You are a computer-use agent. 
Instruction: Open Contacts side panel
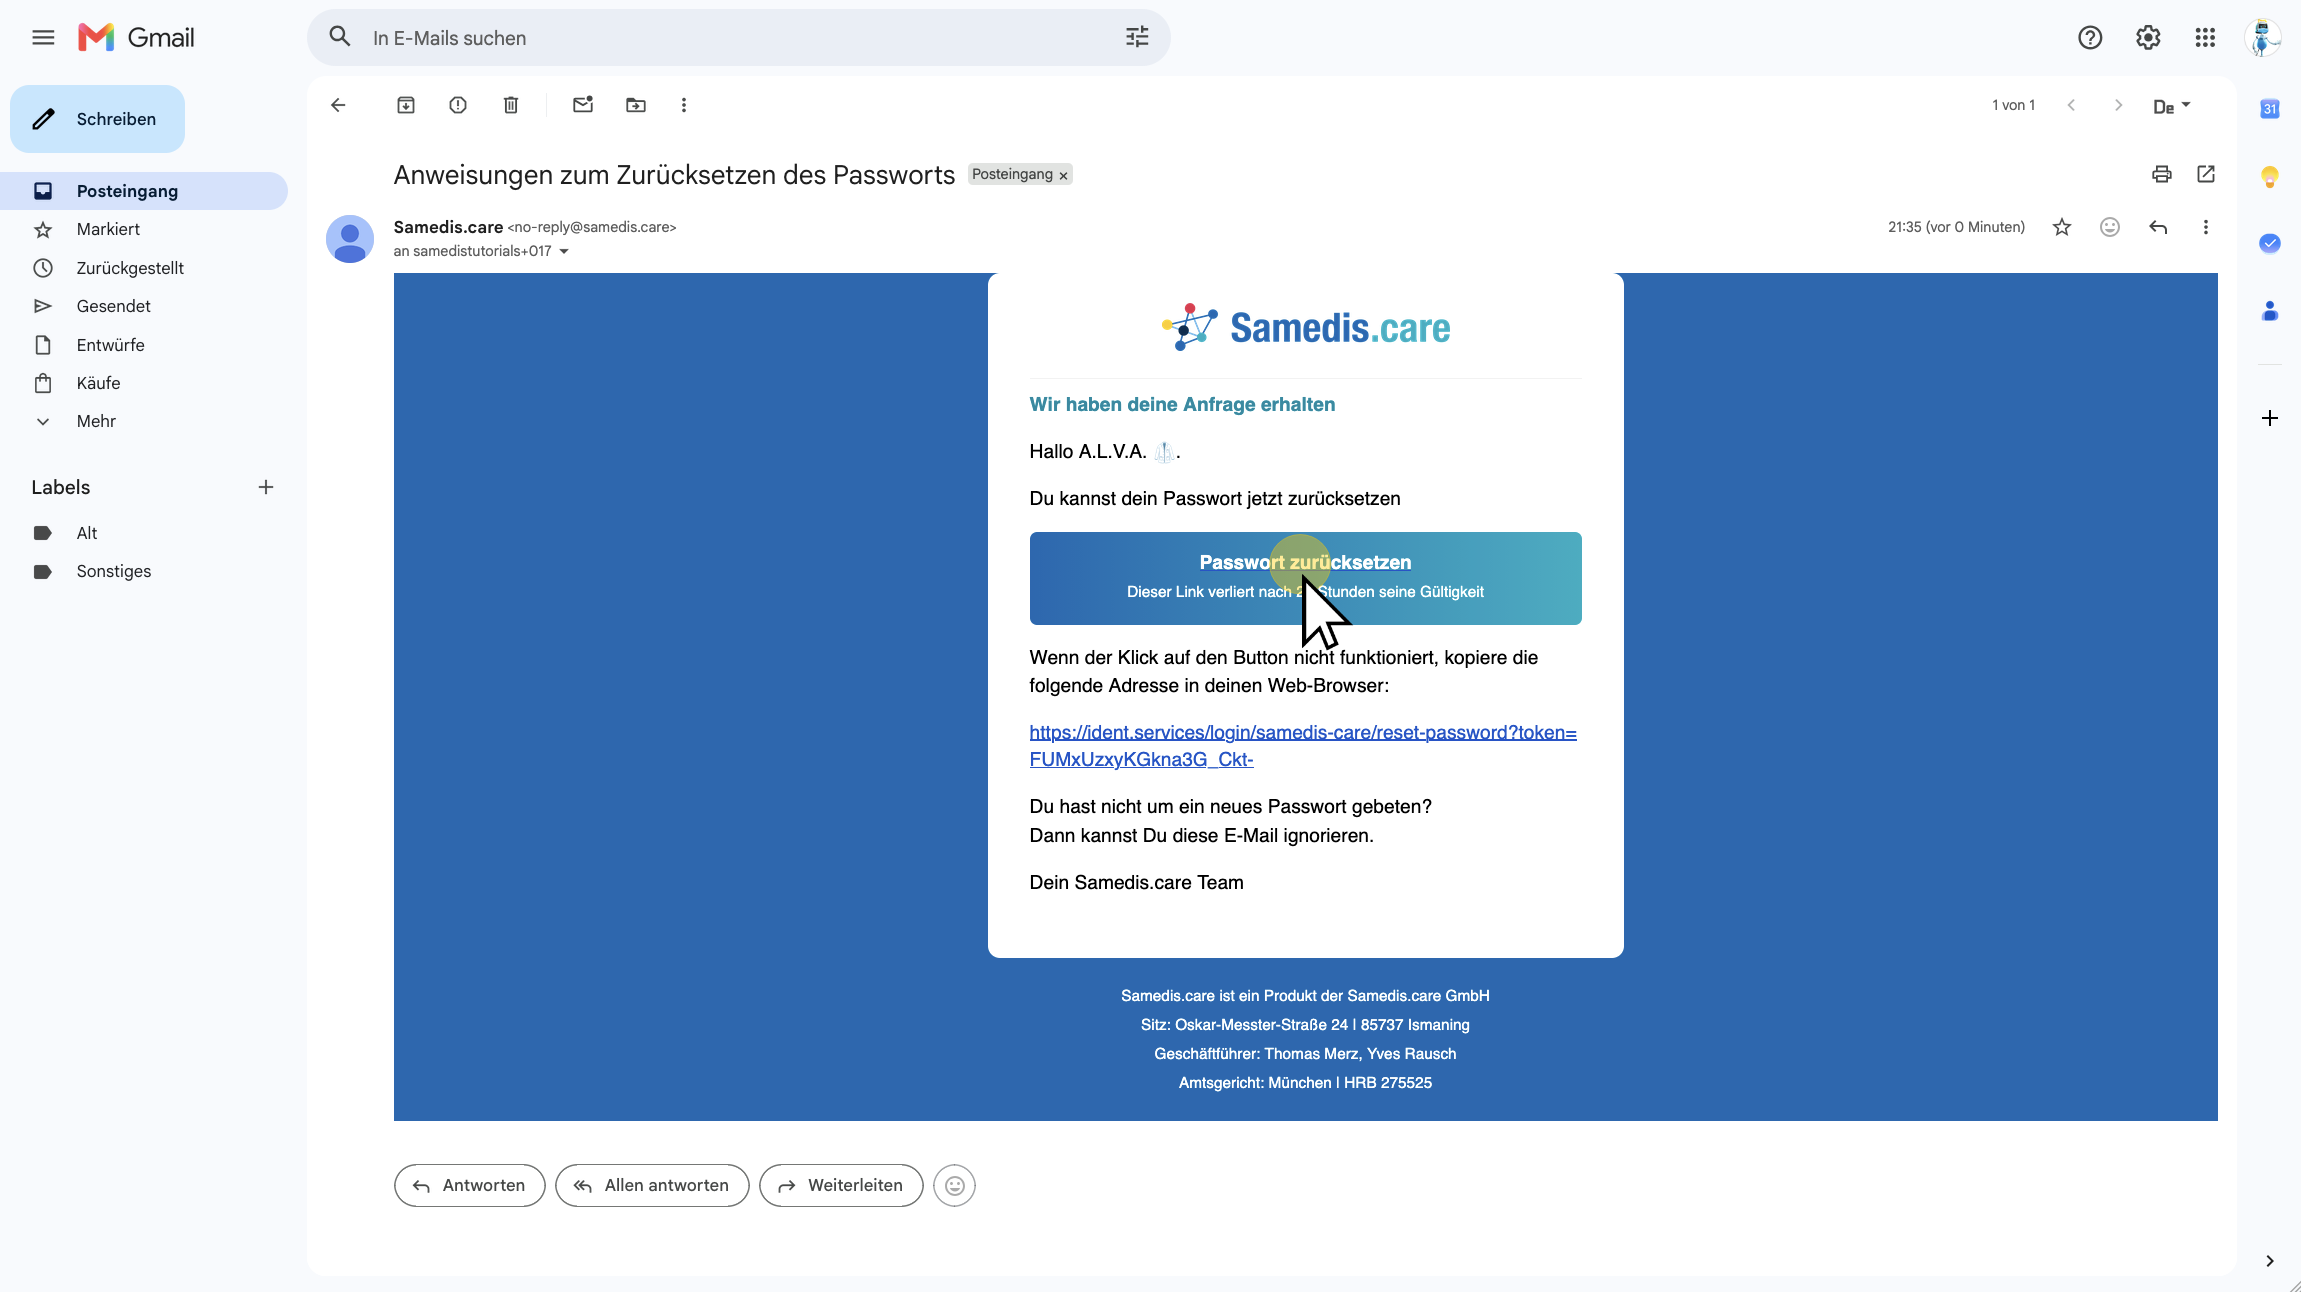[x=2270, y=311]
